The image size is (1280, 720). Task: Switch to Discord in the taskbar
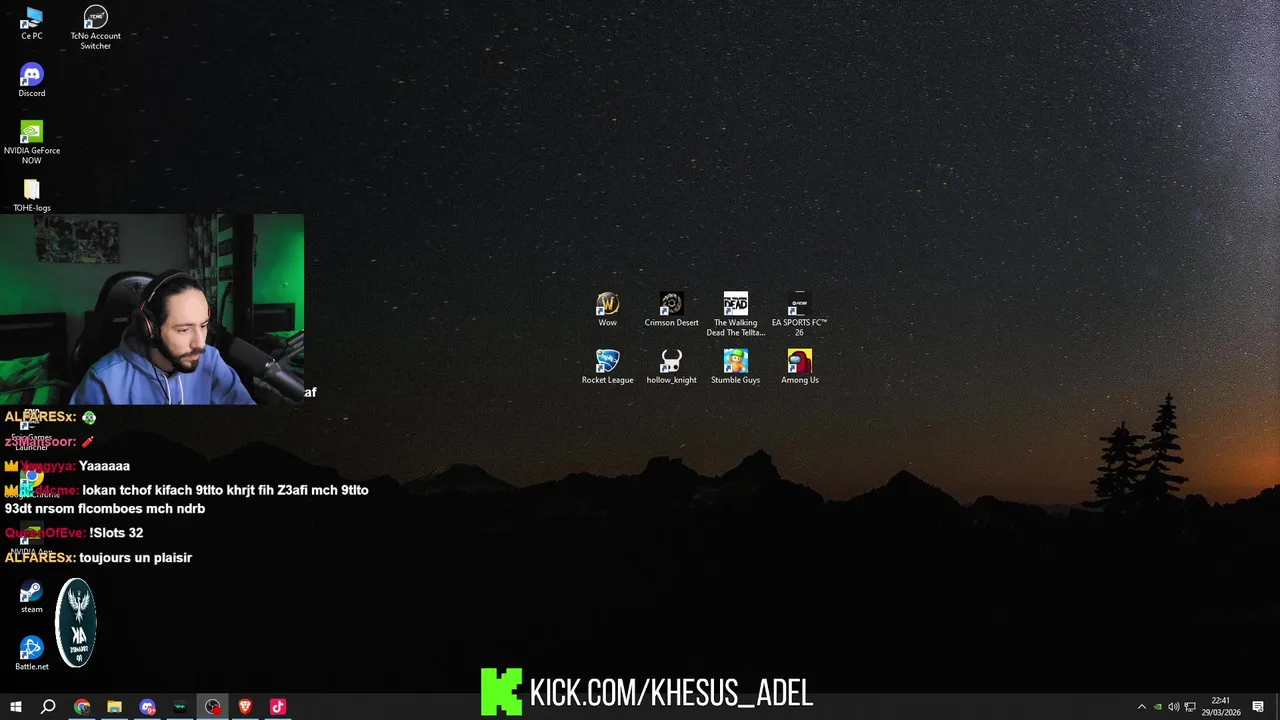click(x=148, y=707)
